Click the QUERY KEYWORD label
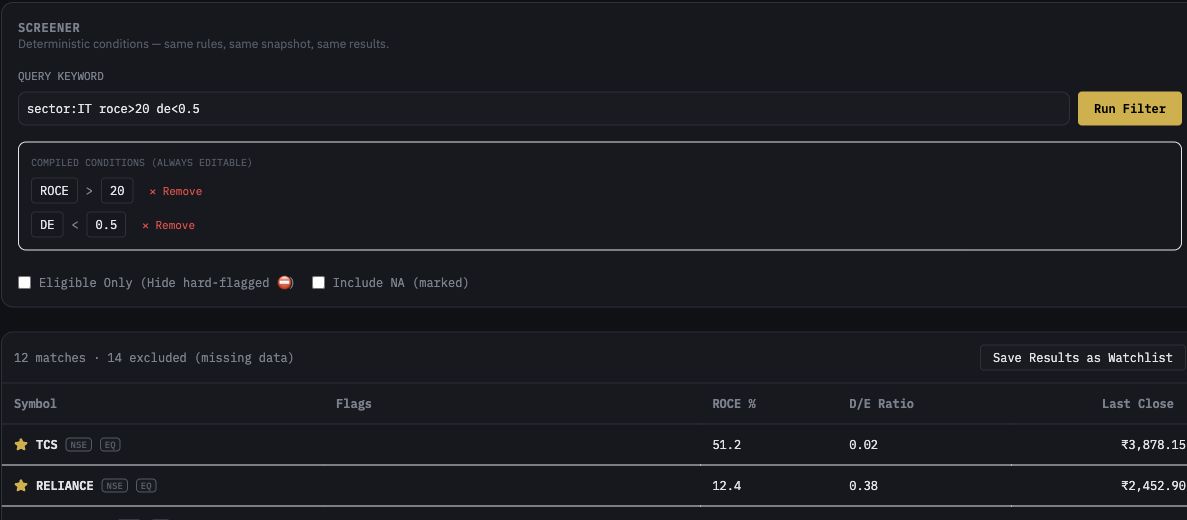 [61, 76]
